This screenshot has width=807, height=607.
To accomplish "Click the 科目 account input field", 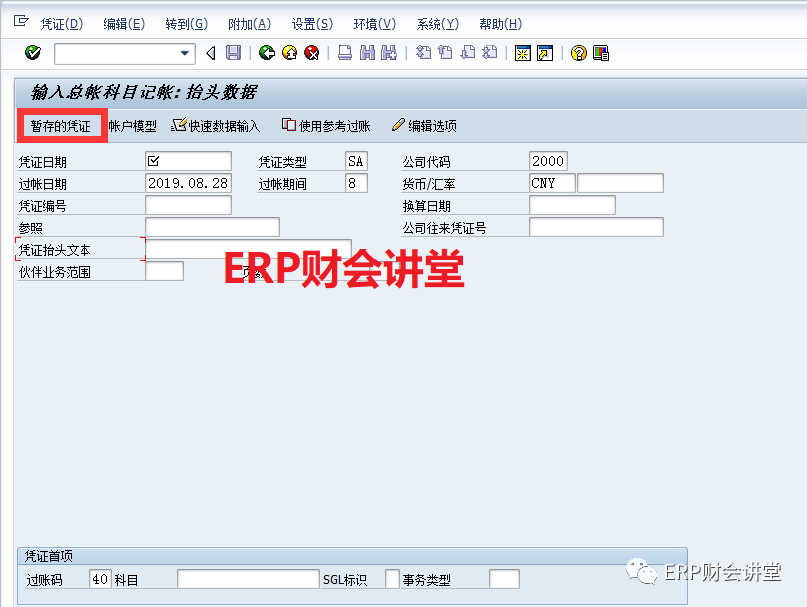I will point(248,579).
